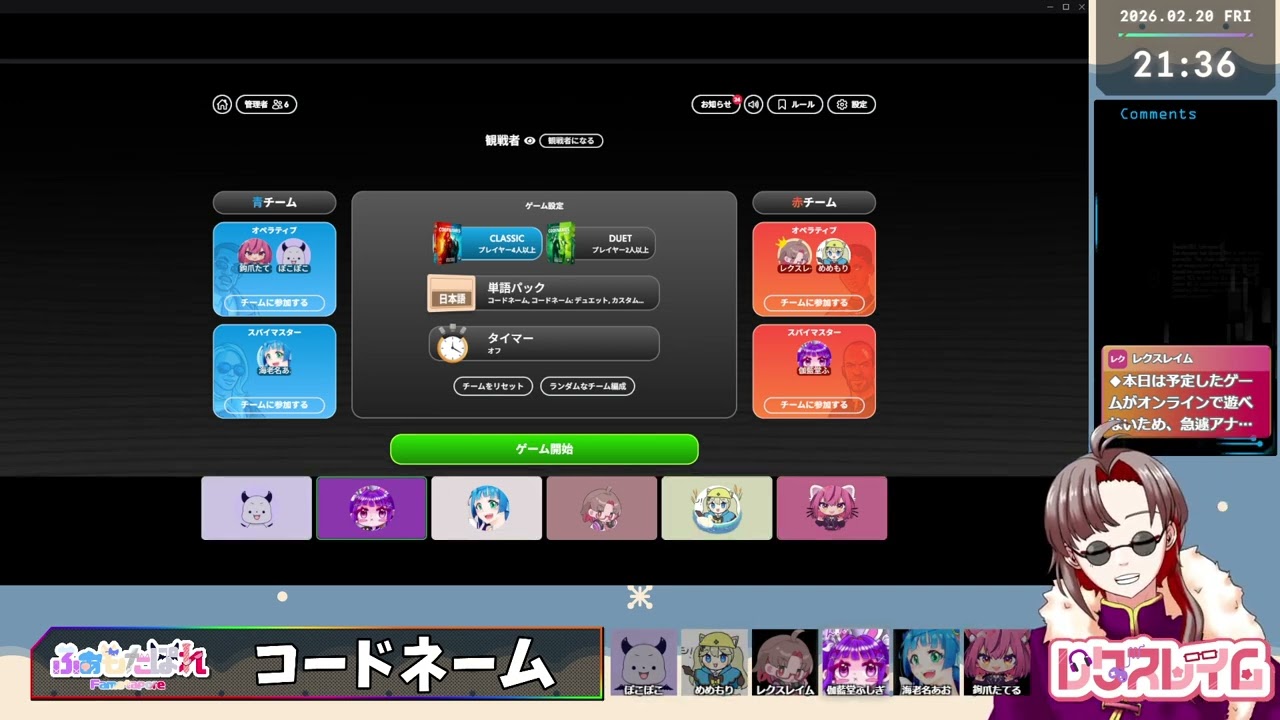
Task: Join blue spymaster via チームに参加する
Action: (274, 405)
